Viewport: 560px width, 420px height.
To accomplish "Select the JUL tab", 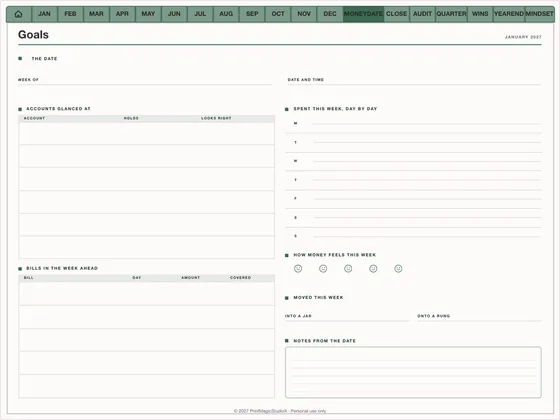I will pyautogui.click(x=200, y=14).
